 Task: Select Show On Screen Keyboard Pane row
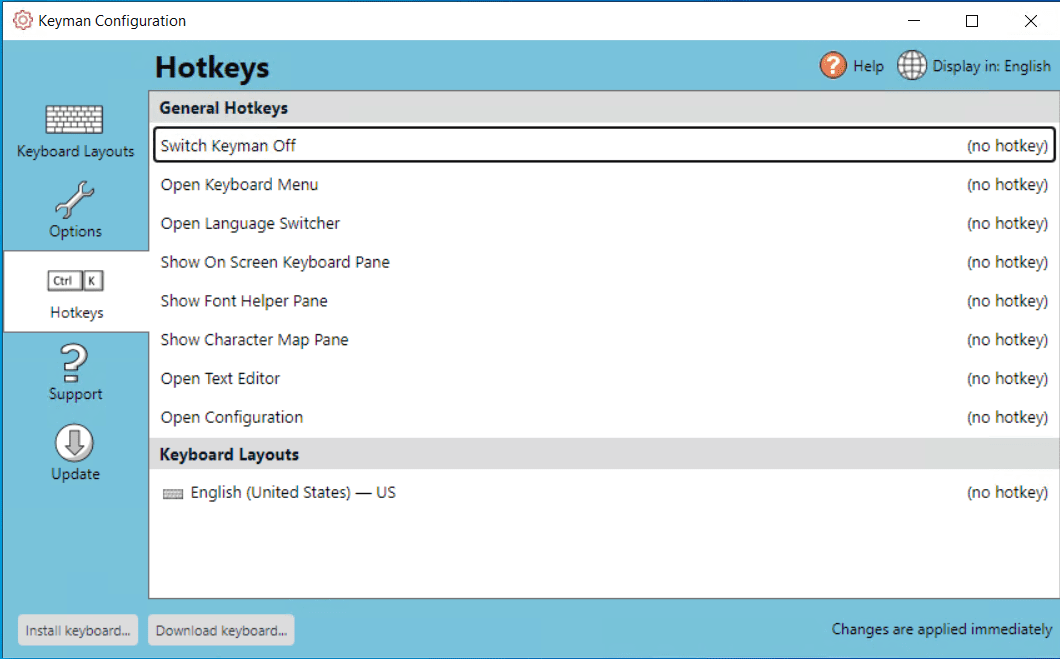[x=604, y=262]
